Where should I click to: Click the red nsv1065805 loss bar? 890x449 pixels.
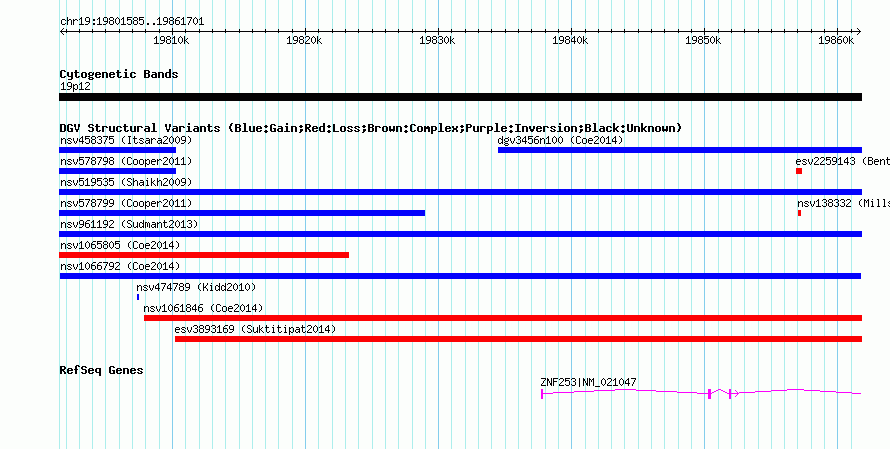[204, 255]
